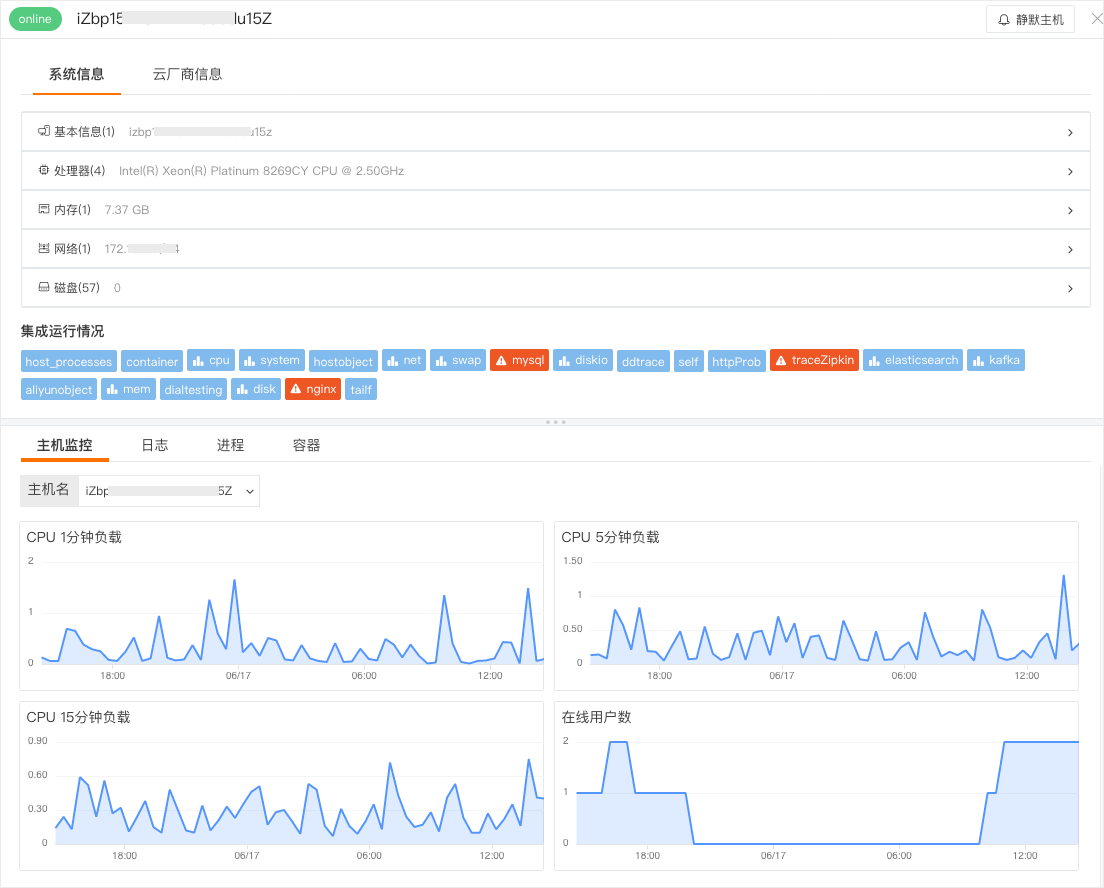Click the 磁盘 disk icon
The height and width of the screenshot is (888, 1104).
[x=44, y=287]
